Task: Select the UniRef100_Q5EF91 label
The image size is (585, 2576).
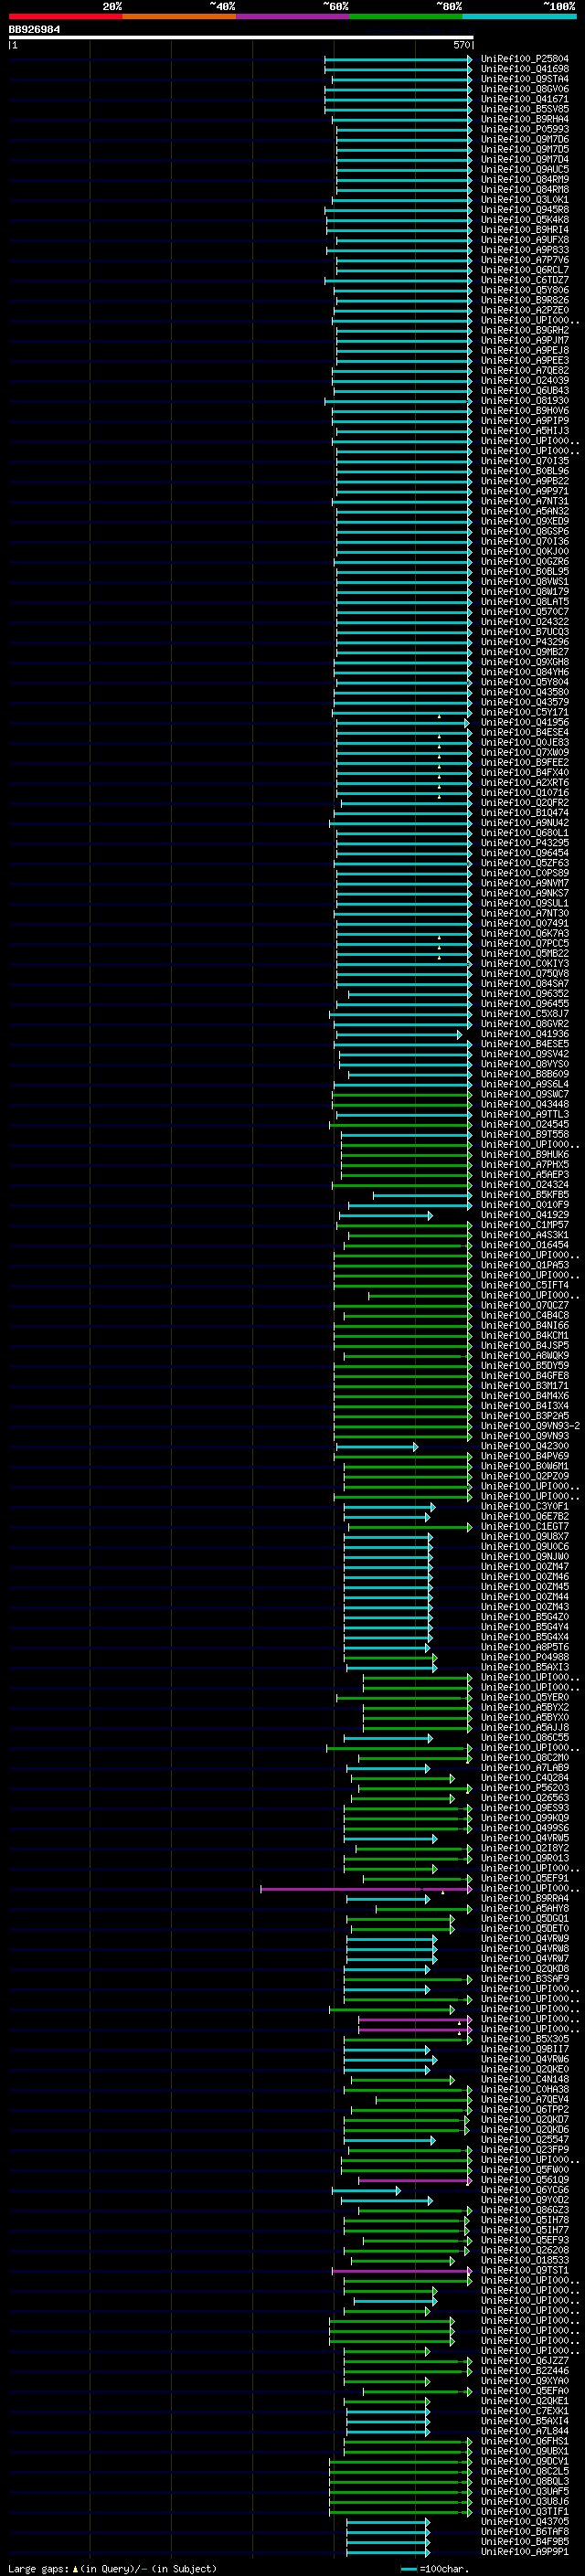Action: pyautogui.click(x=524, y=1878)
